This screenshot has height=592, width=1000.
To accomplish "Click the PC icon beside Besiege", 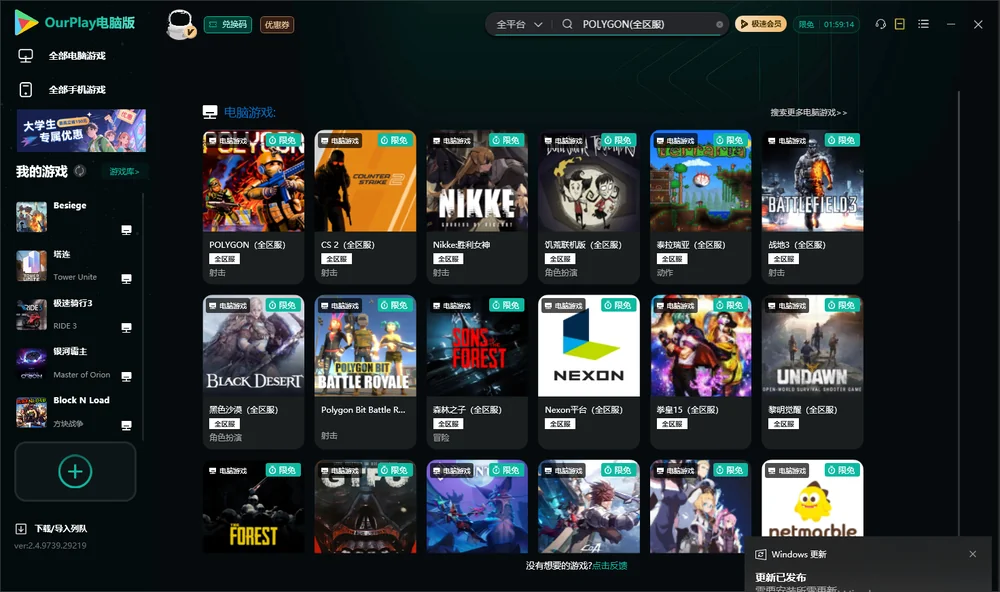I will click(126, 230).
